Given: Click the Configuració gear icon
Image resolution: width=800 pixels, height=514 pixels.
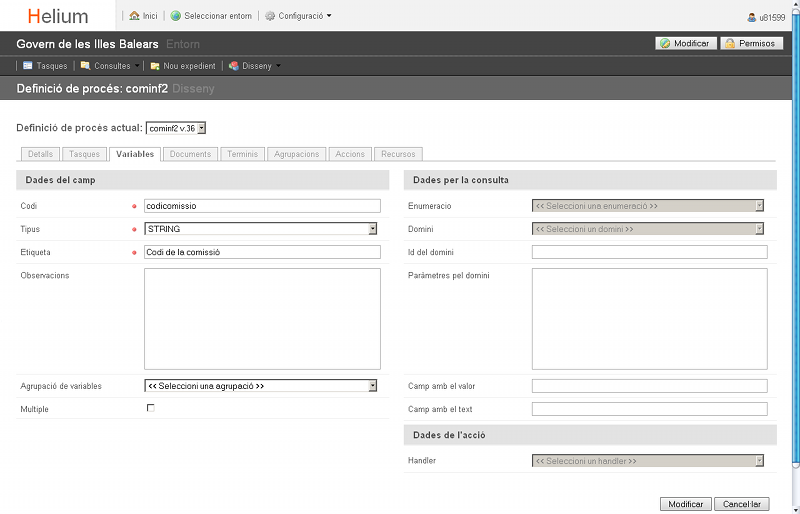Looking at the screenshot, I should pos(270,16).
